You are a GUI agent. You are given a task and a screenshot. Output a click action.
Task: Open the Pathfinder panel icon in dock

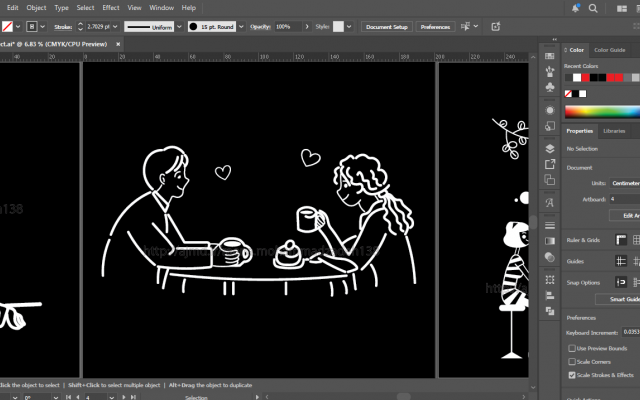coord(550,311)
